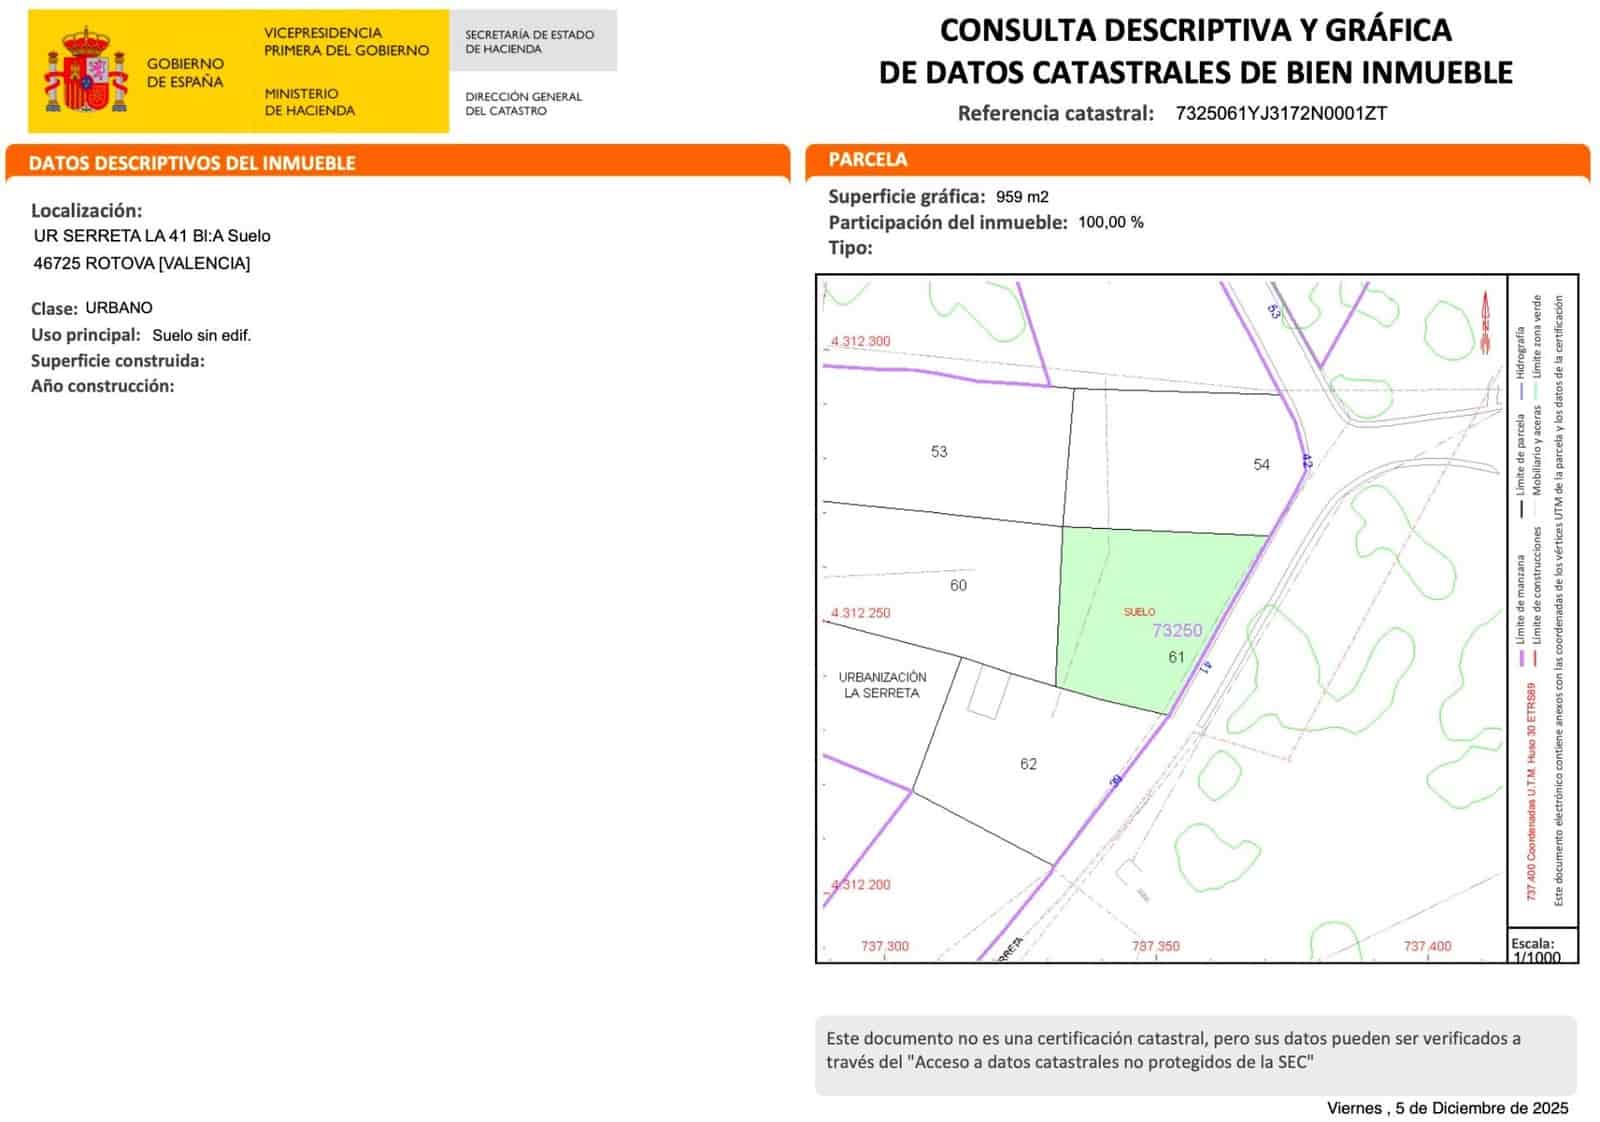Select parcel 61 on the map
The width and height of the screenshot is (1600, 1122).
click(x=1174, y=658)
